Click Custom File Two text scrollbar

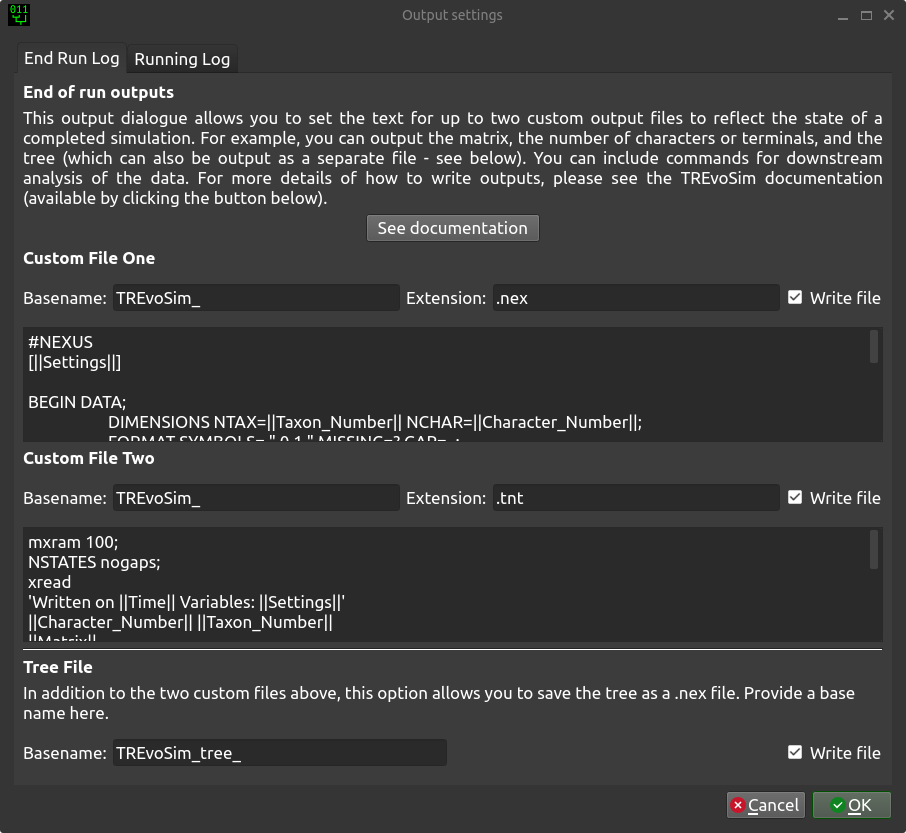[874, 549]
